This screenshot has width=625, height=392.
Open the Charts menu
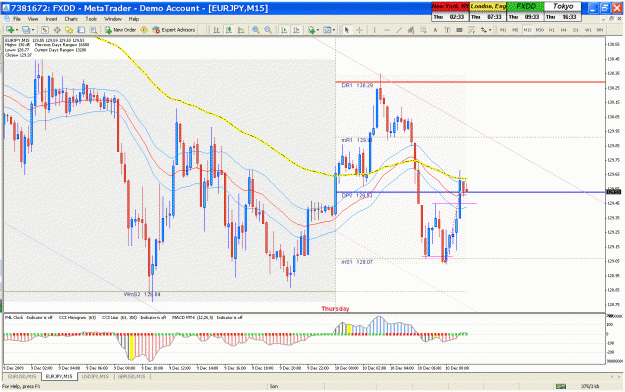pyautogui.click(x=71, y=19)
